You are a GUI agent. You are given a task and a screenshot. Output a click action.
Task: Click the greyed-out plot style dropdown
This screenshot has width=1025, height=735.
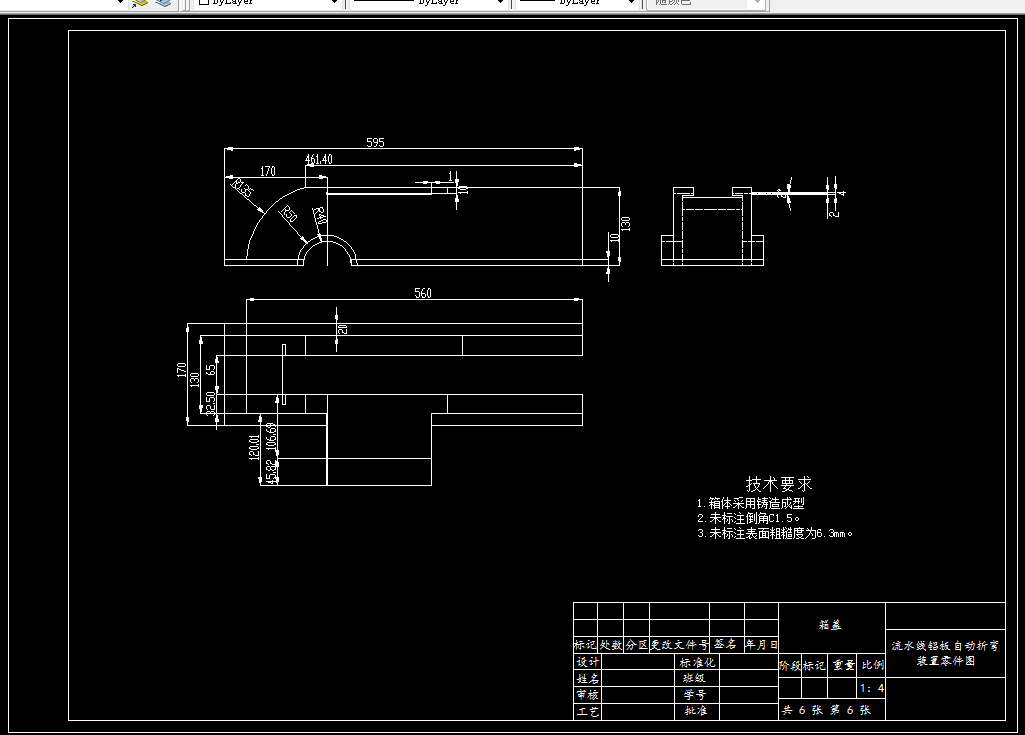tap(705, 3)
